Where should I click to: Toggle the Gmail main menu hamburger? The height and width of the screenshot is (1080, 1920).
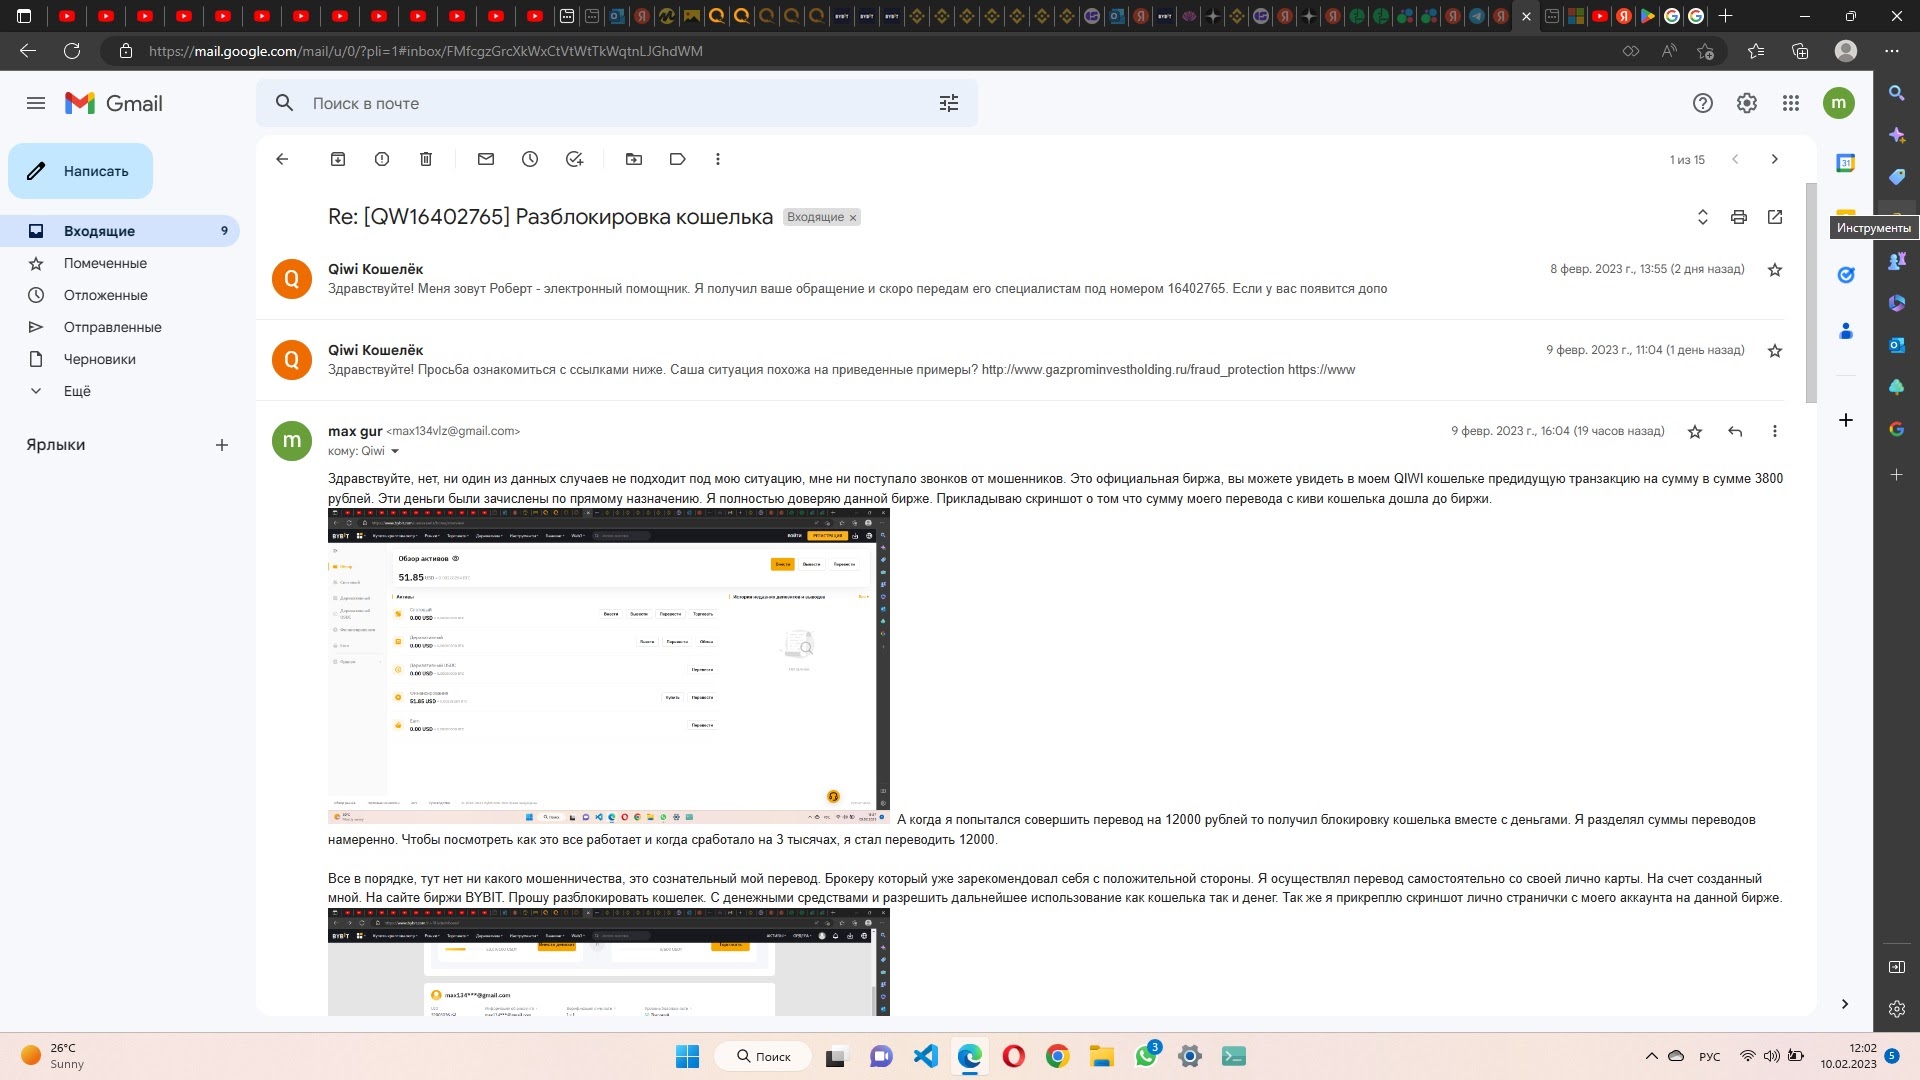coord(36,103)
